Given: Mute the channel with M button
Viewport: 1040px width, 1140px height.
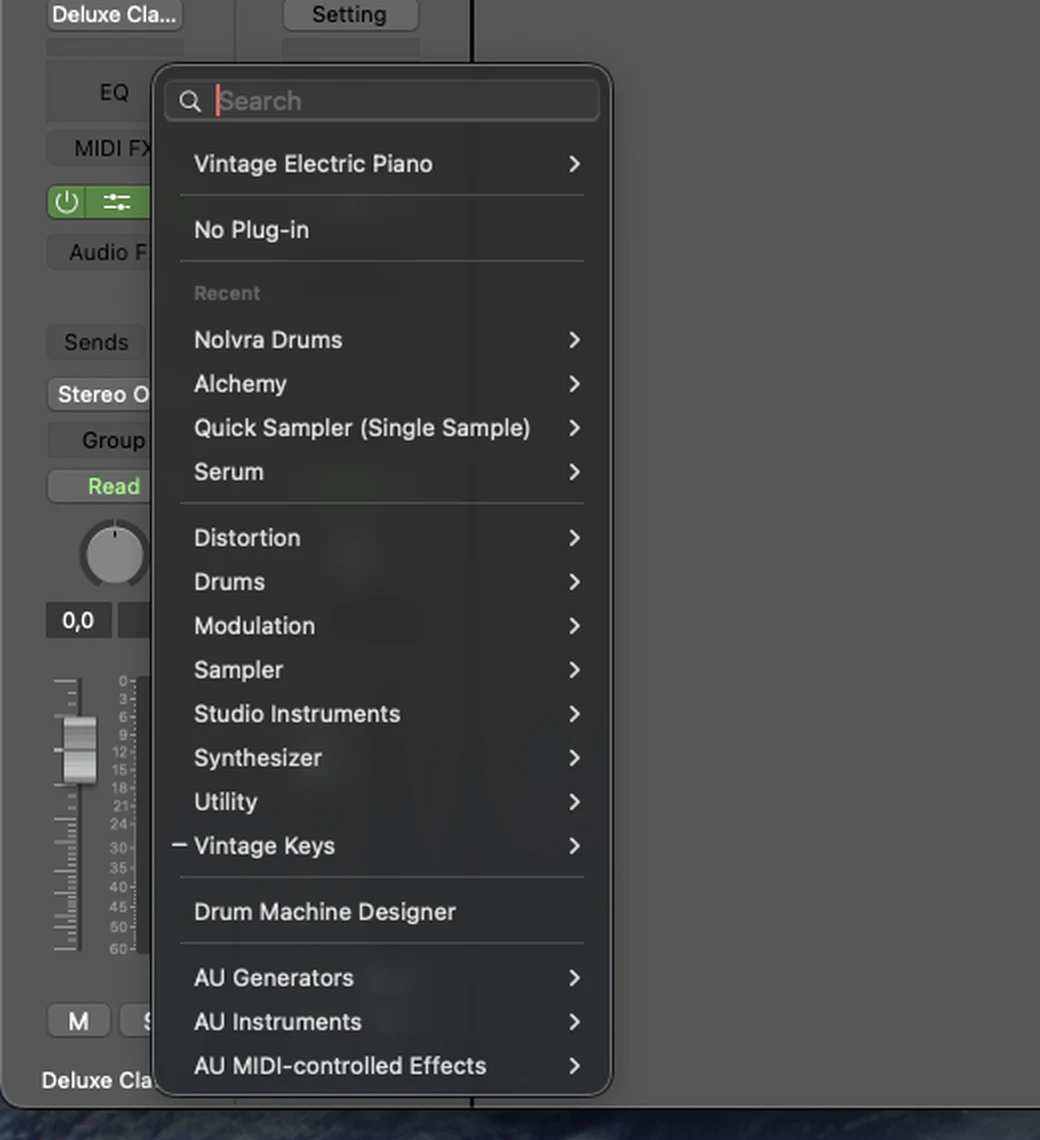Looking at the screenshot, I should 79,1021.
